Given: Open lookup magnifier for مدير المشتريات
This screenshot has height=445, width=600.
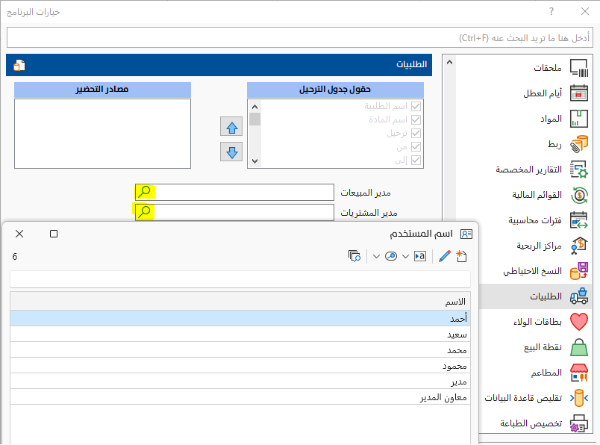Looking at the screenshot, I should pyautogui.click(x=144, y=212).
